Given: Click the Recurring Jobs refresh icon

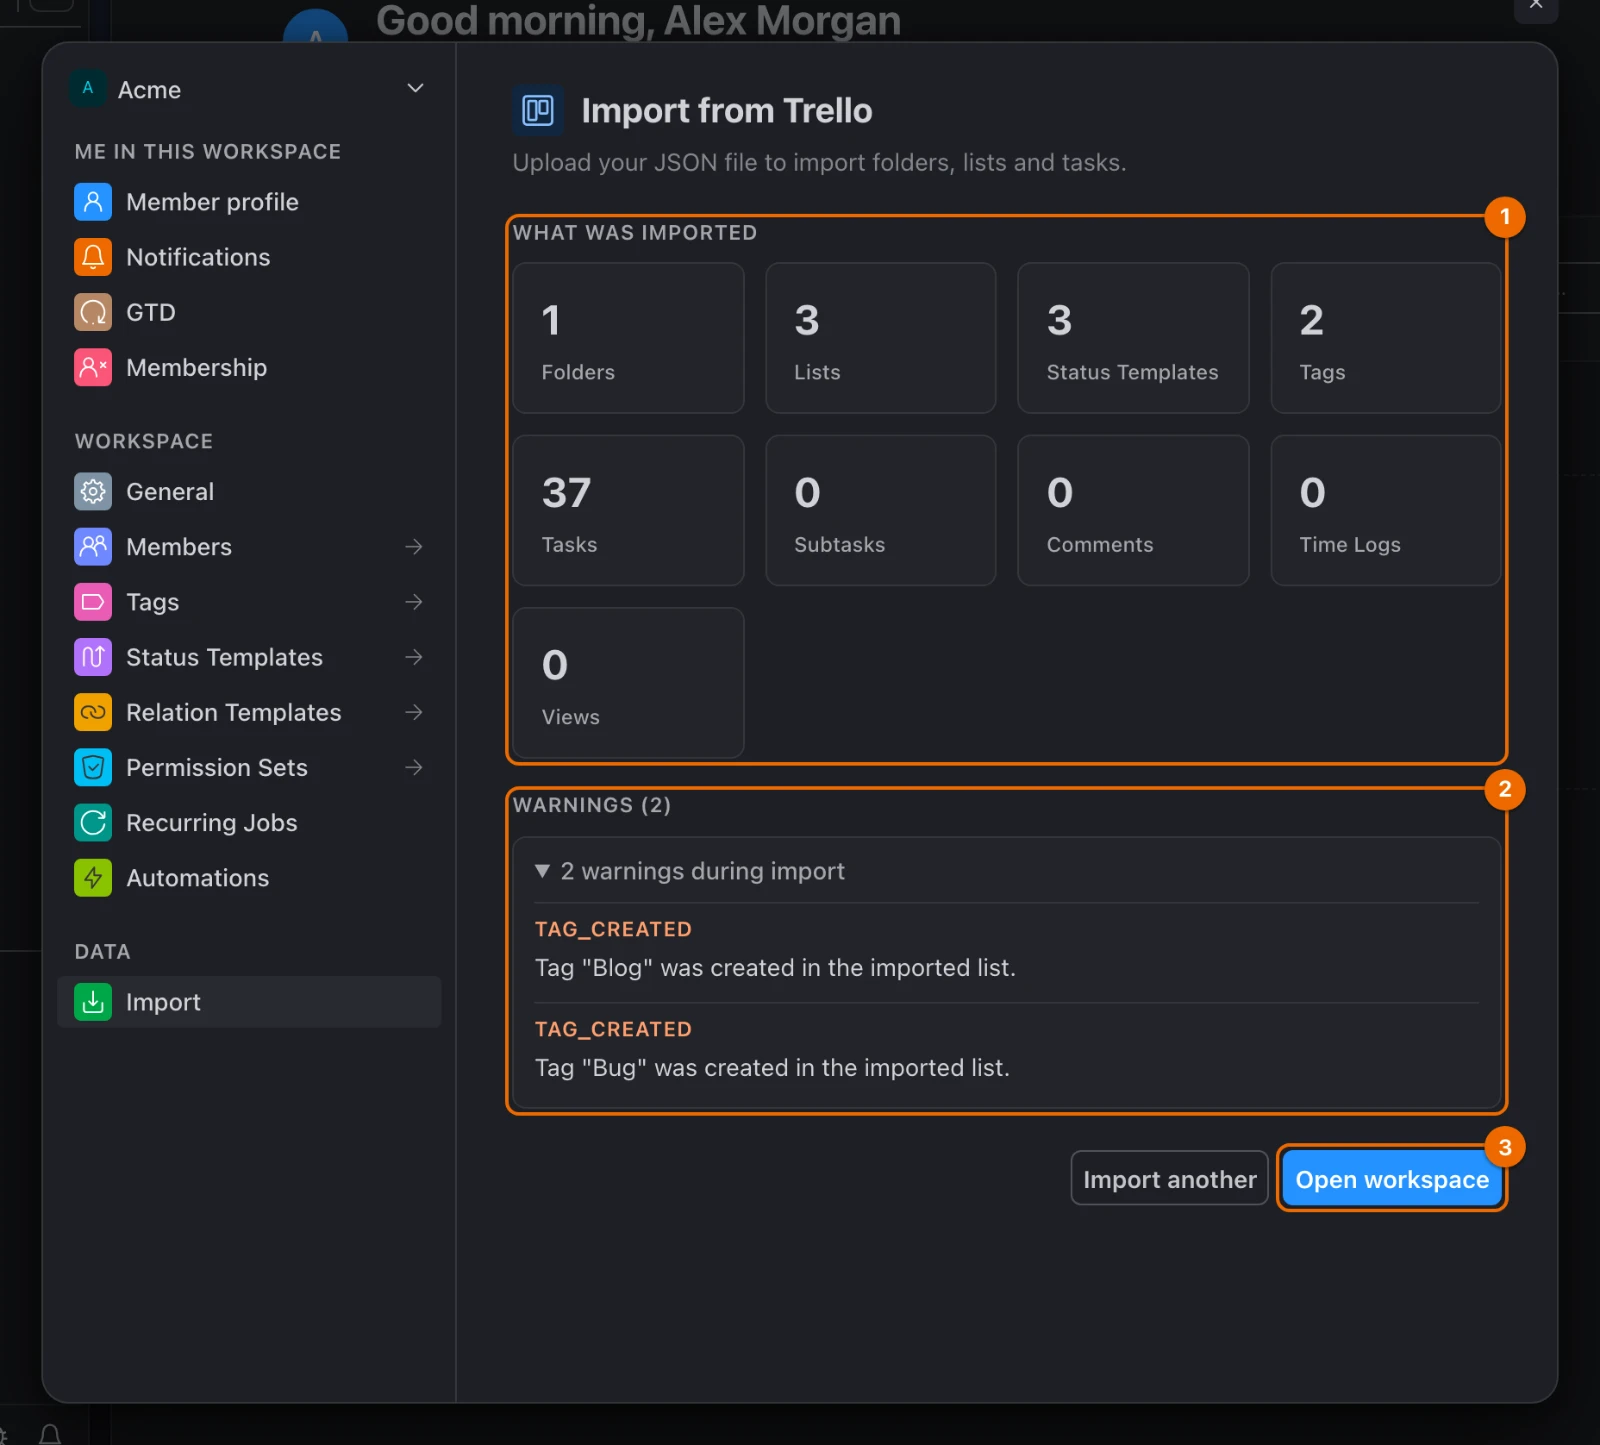Looking at the screenshot, I should click(93, 822).
